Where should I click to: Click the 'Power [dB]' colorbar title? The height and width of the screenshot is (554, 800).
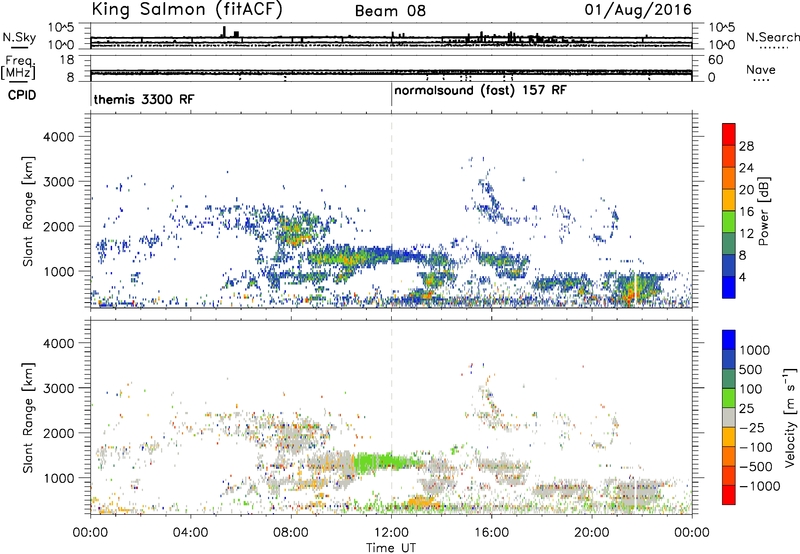(764, 211)
